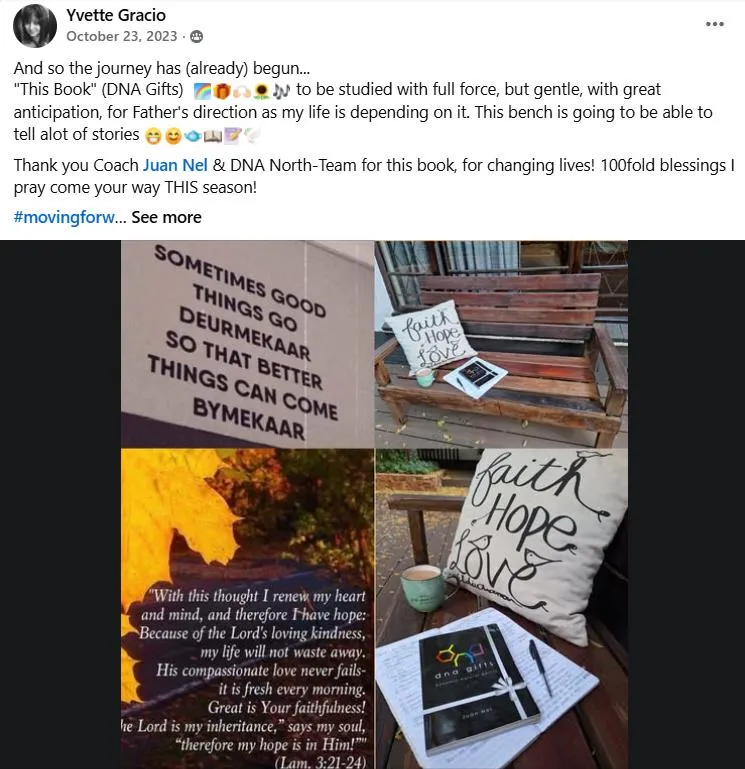Viewport: 745px width, 769px height.
Task: Click the open book emoji
Action: pos(213,136)
